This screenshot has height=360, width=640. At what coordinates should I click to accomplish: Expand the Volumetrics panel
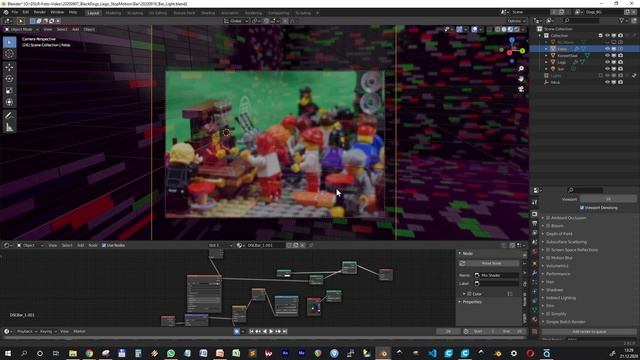coord(557,266)
